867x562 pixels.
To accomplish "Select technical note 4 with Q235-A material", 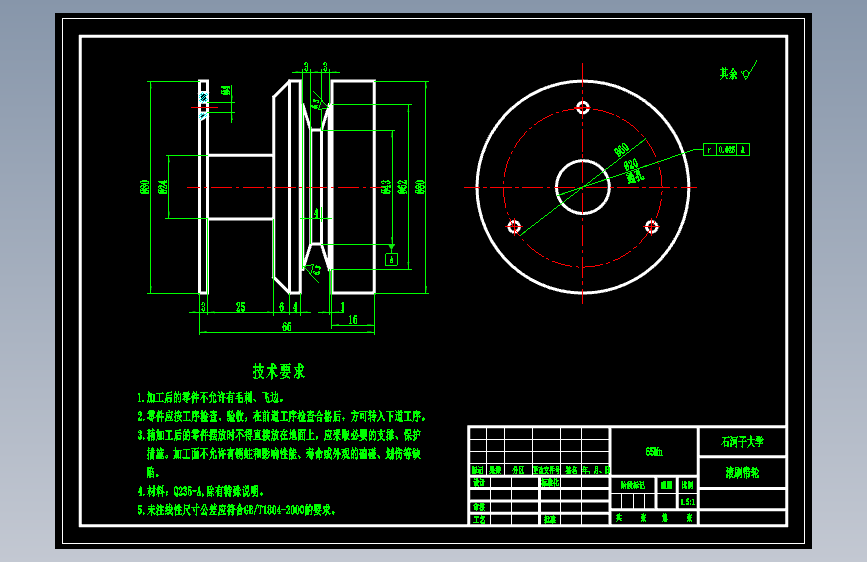I will [x=201, y=491].
